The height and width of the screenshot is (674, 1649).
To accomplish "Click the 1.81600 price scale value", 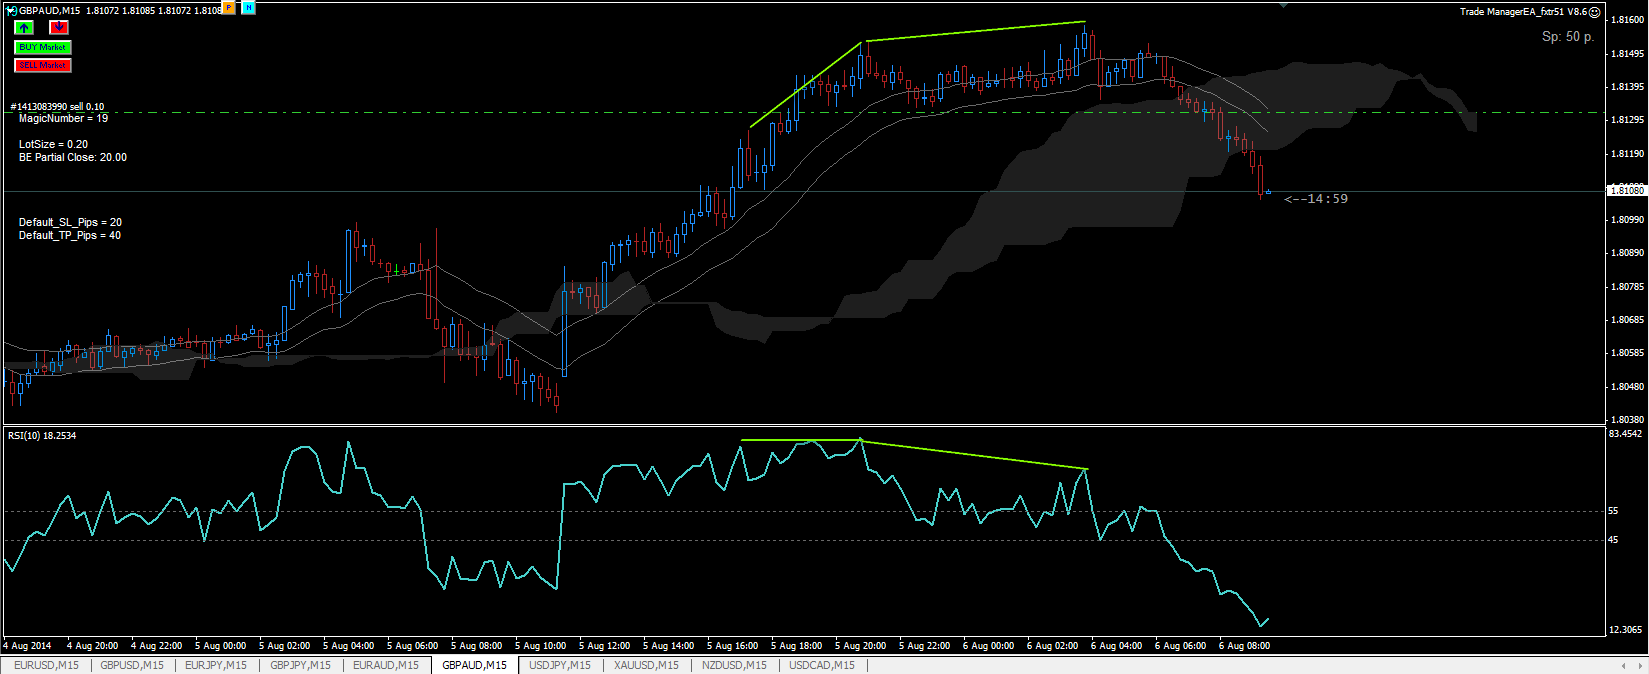I will pyautogui.click(x=1626, y=20).
